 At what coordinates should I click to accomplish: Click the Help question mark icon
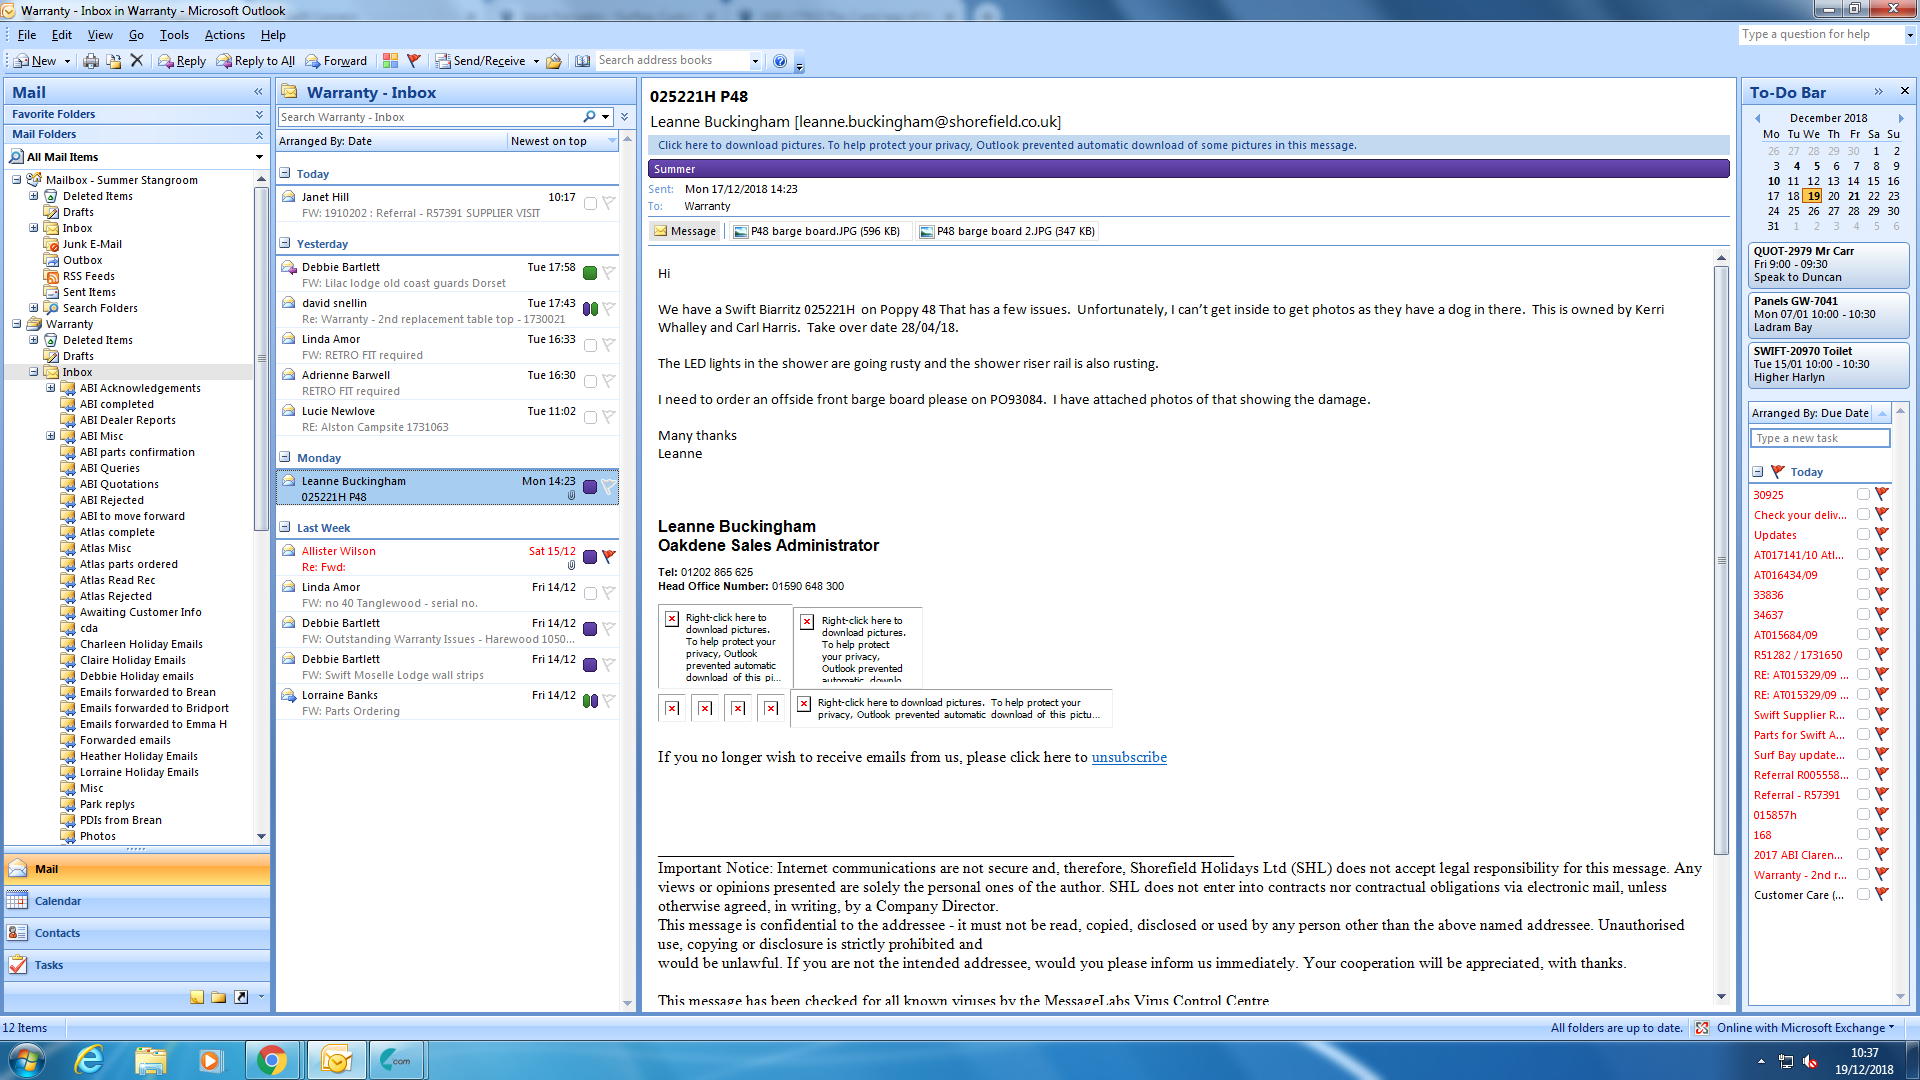(780, 61)
